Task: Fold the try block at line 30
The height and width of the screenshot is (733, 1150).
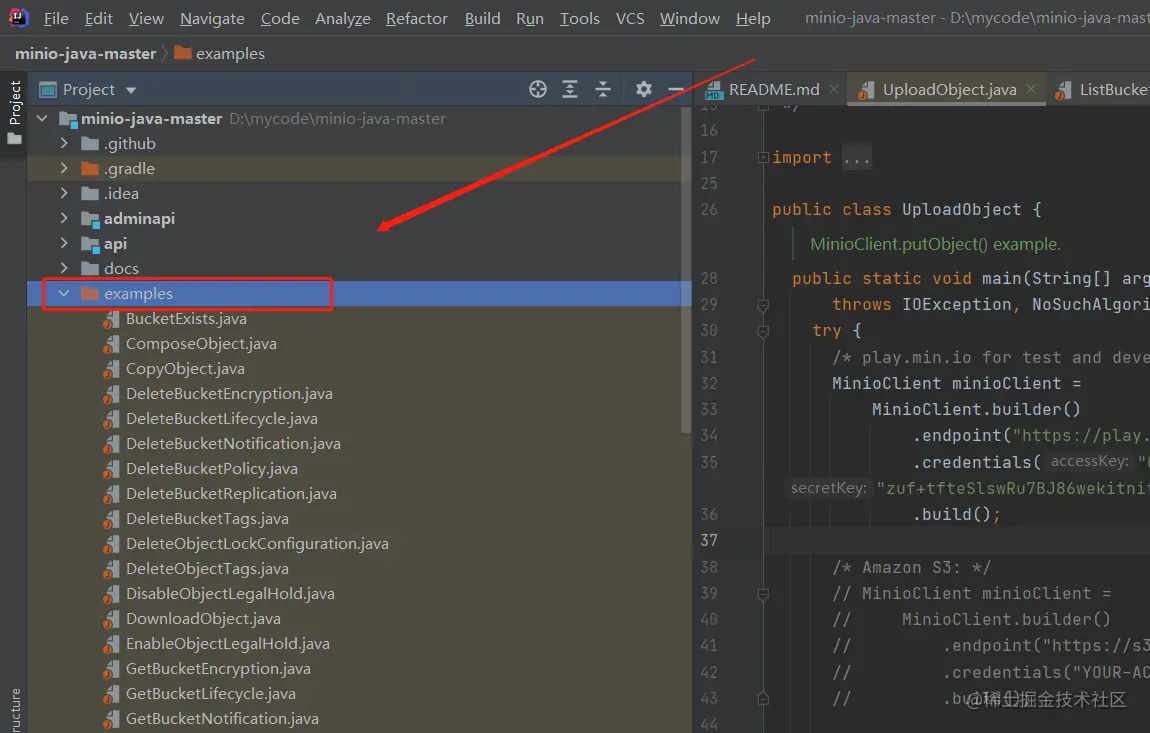Action: (x=763, y=331)
